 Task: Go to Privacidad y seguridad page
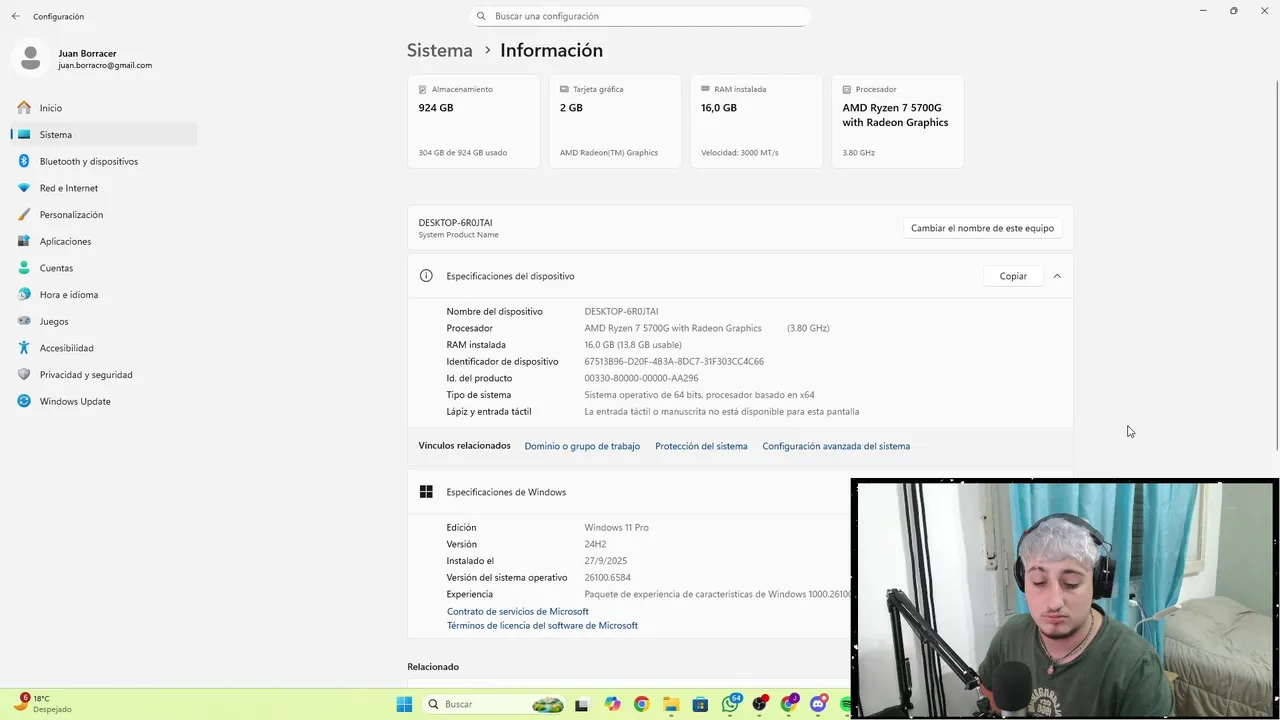click(x=104, y=374)
